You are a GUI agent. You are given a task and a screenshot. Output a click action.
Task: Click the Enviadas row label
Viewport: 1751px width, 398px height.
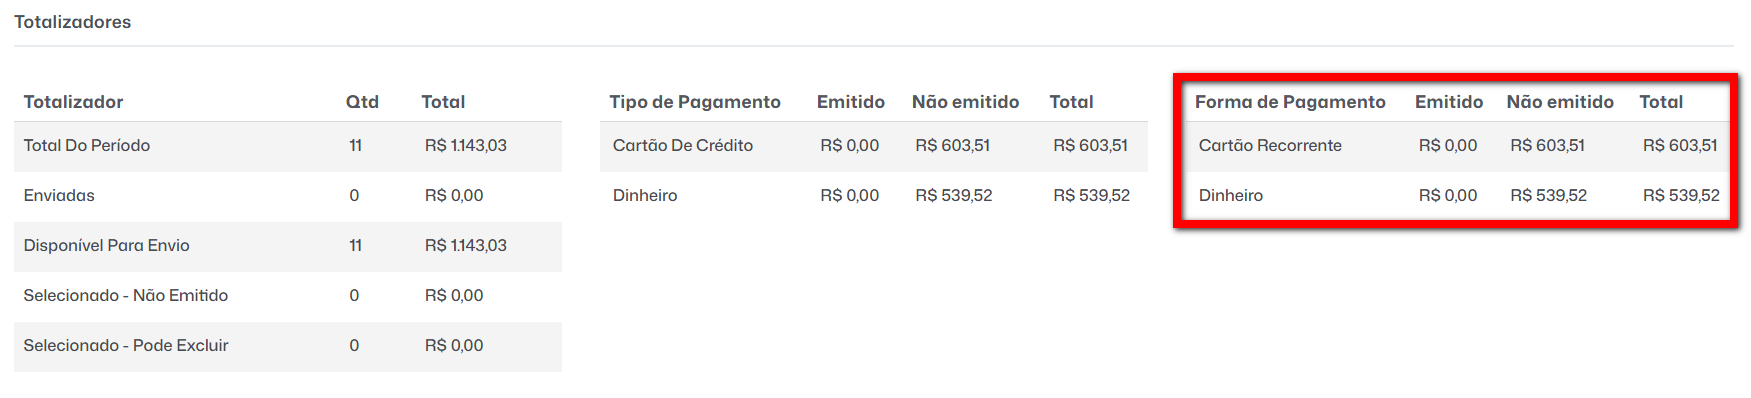click(59, 196)
